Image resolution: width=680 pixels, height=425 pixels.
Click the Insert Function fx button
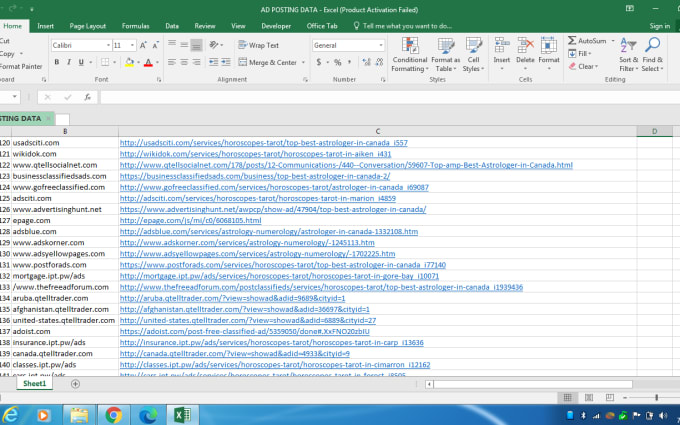click(88, 97)
